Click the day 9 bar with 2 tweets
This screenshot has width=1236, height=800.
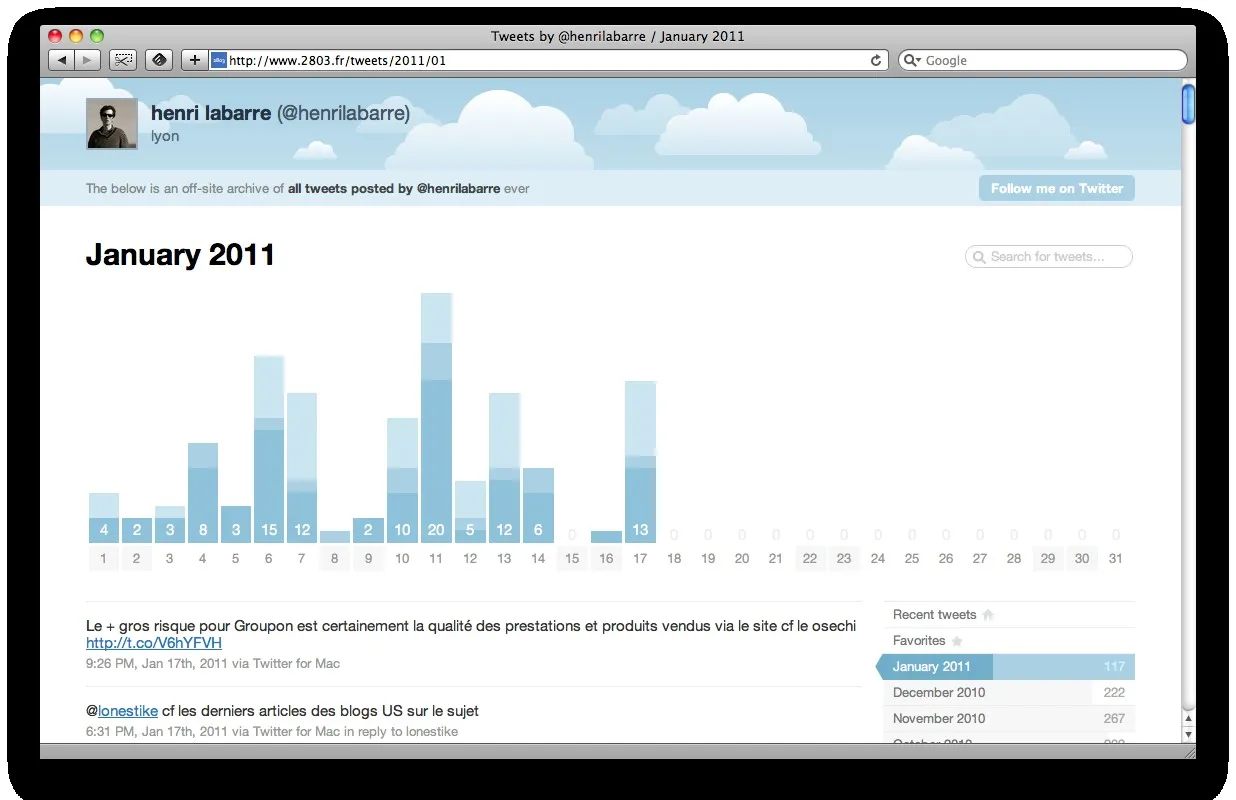(x=368, y=530)
